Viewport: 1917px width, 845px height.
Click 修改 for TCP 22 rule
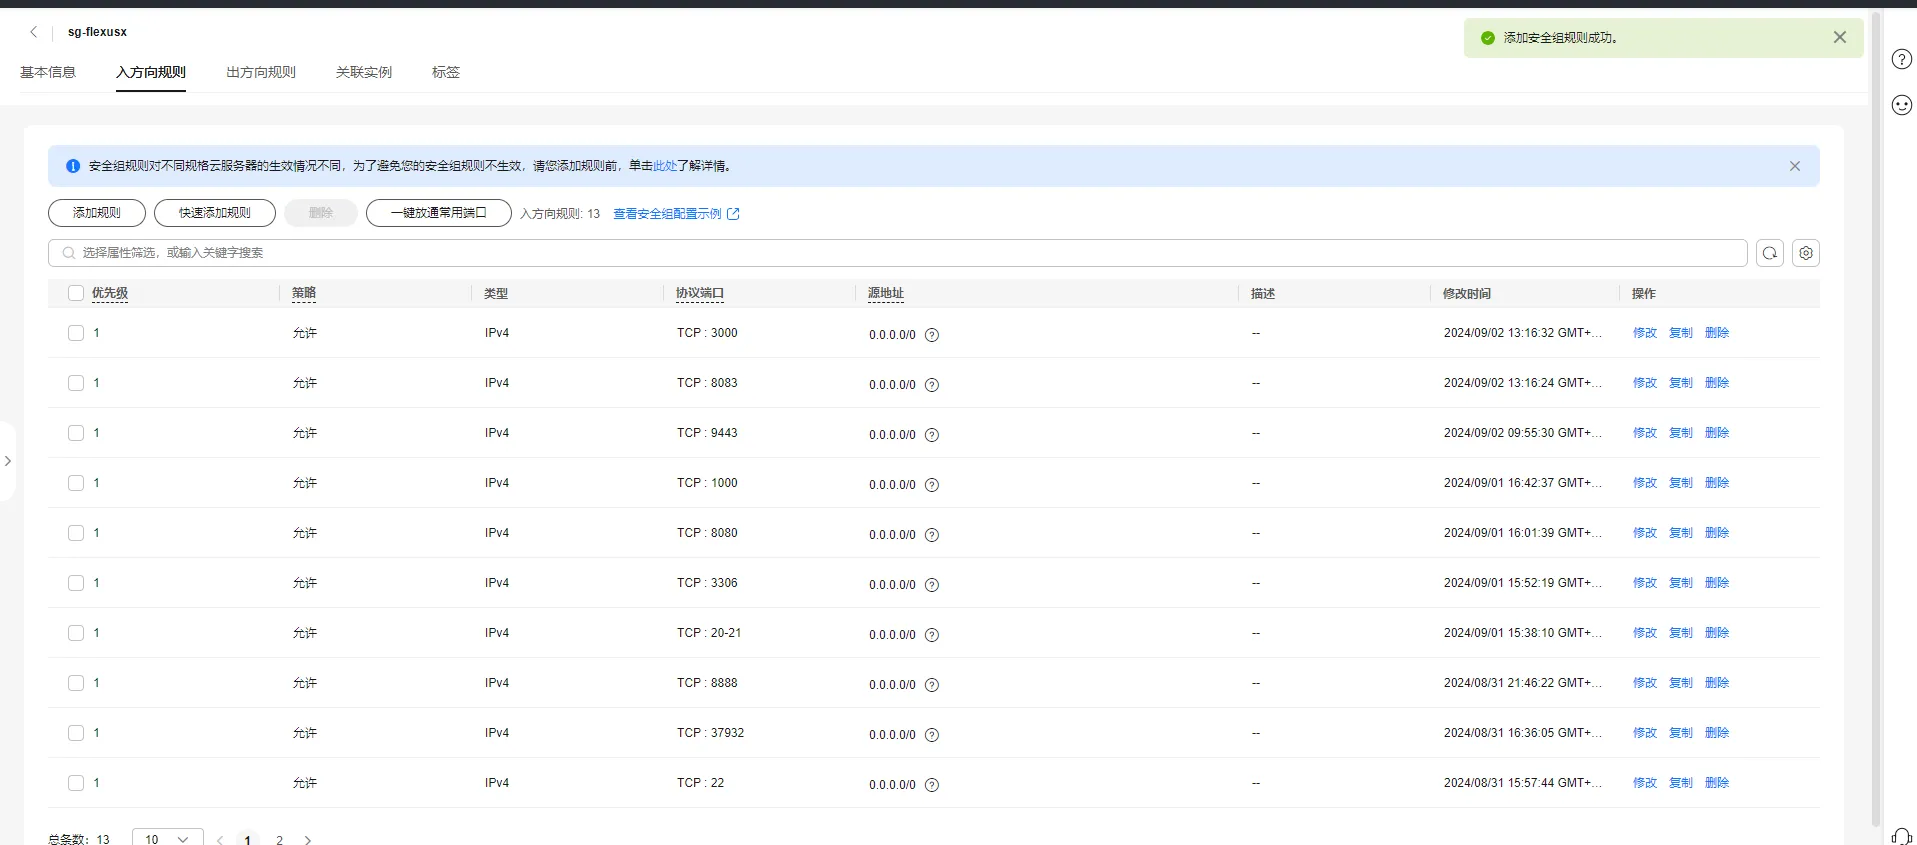(x=1645, y=783)
